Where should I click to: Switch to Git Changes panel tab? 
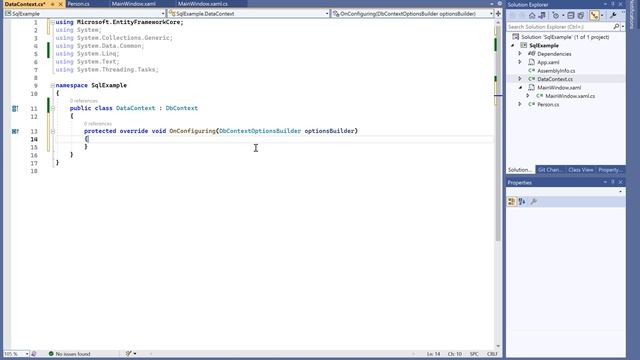click(x=550, y=170)
